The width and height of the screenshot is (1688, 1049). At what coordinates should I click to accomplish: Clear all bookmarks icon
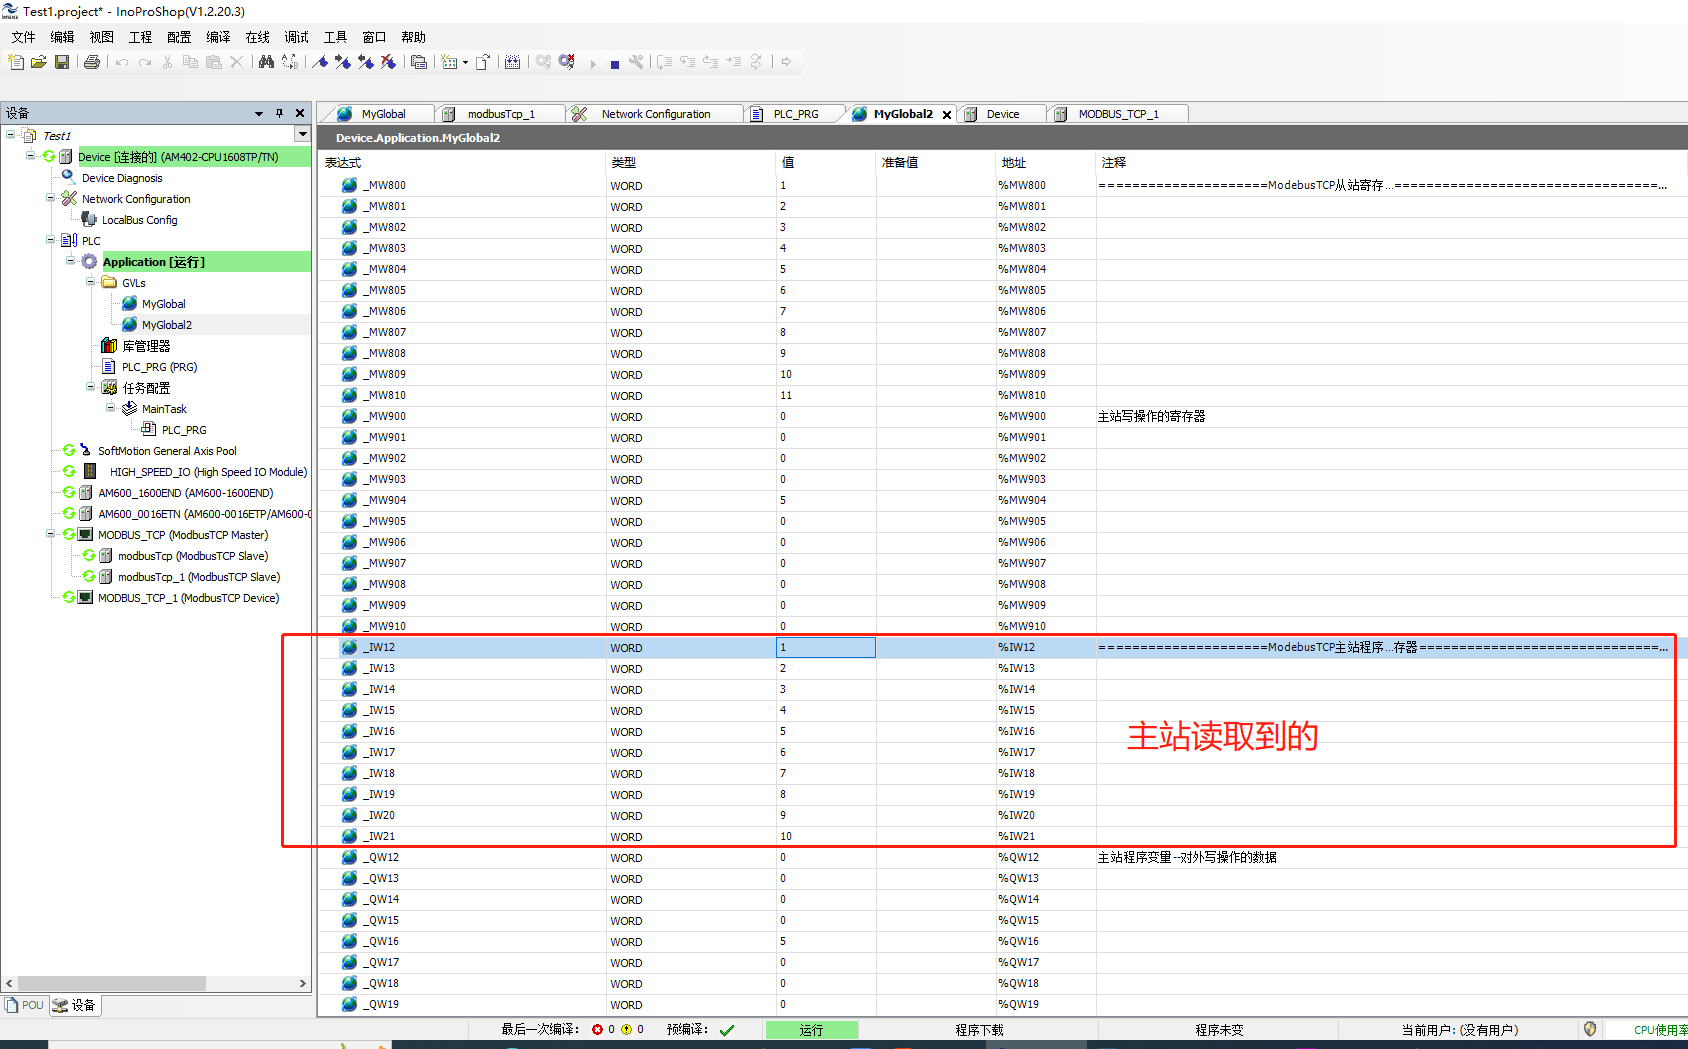[389, 62]
